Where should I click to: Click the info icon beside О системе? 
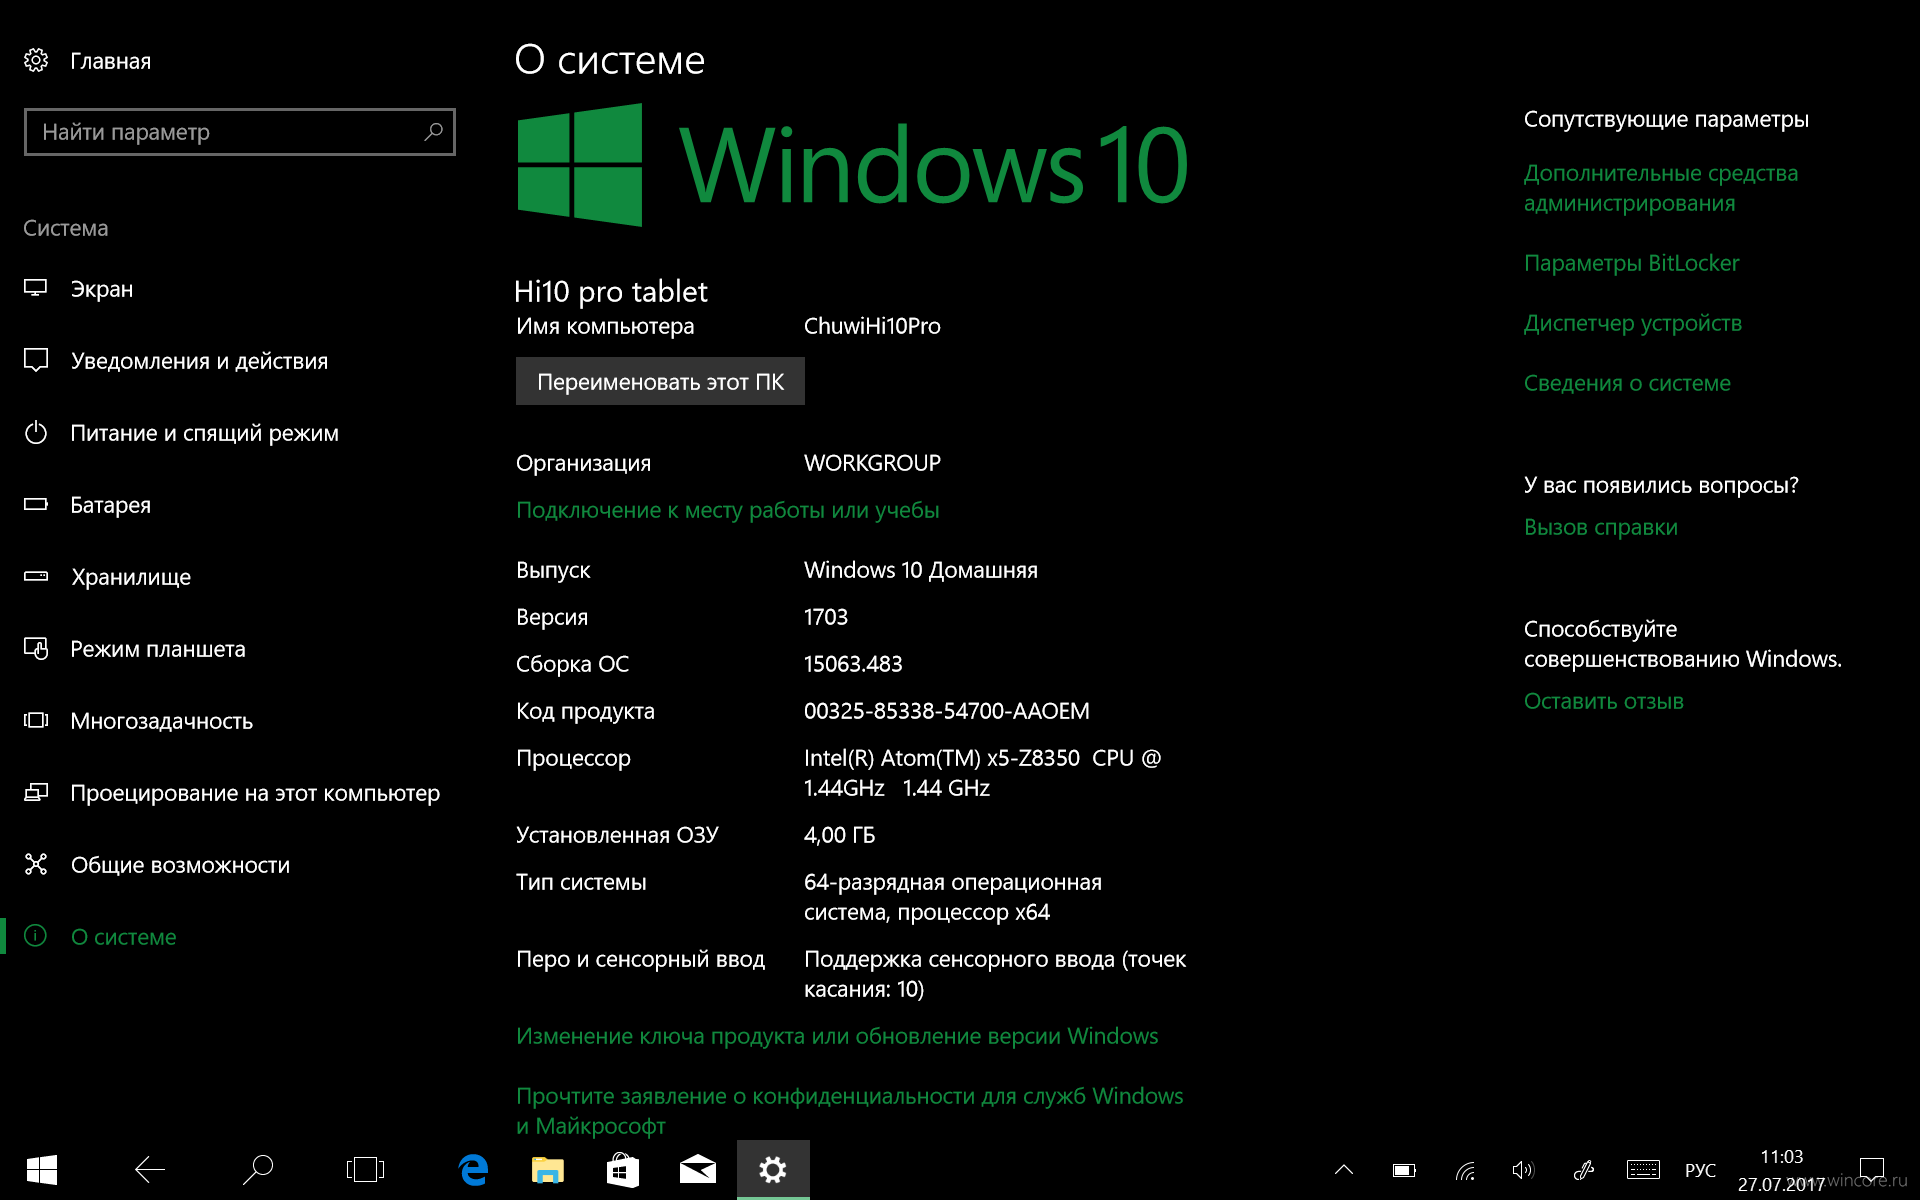[36, 936]
